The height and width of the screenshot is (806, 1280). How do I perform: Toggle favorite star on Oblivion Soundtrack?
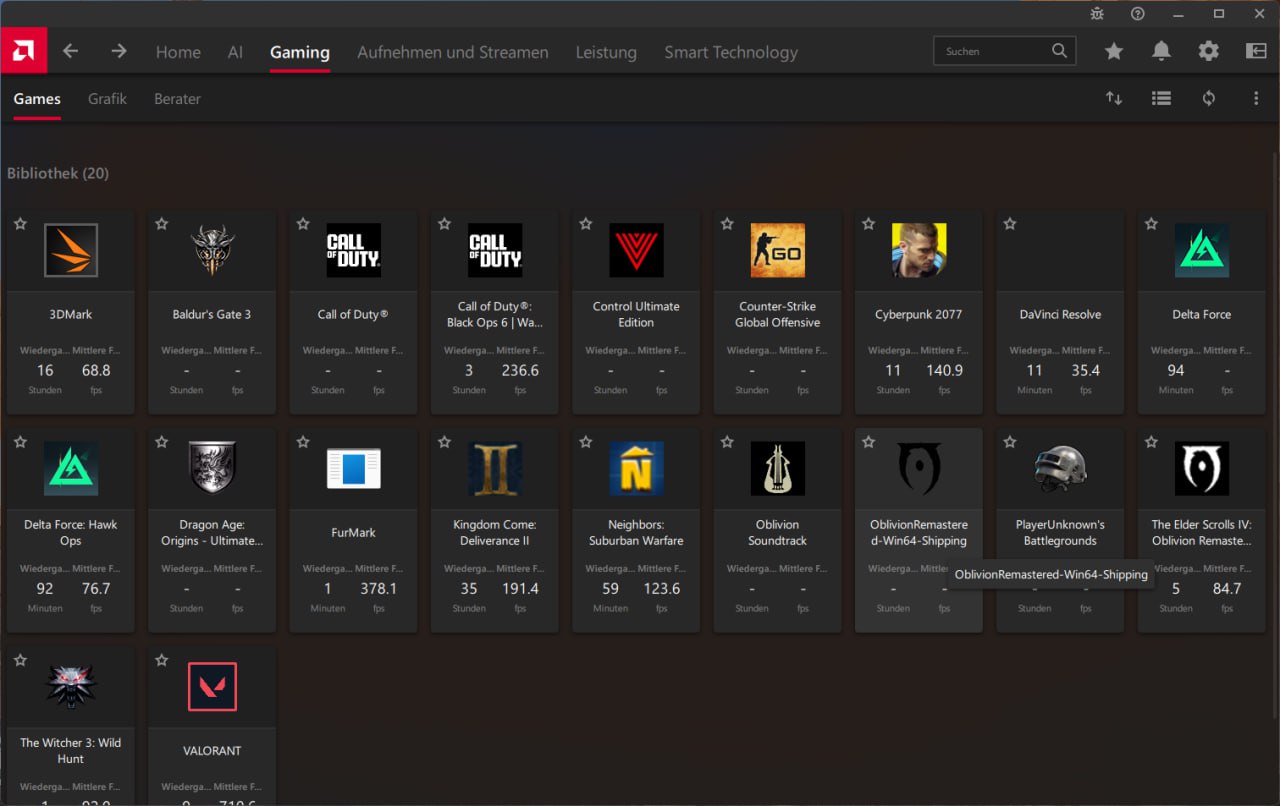pos(727,442)
